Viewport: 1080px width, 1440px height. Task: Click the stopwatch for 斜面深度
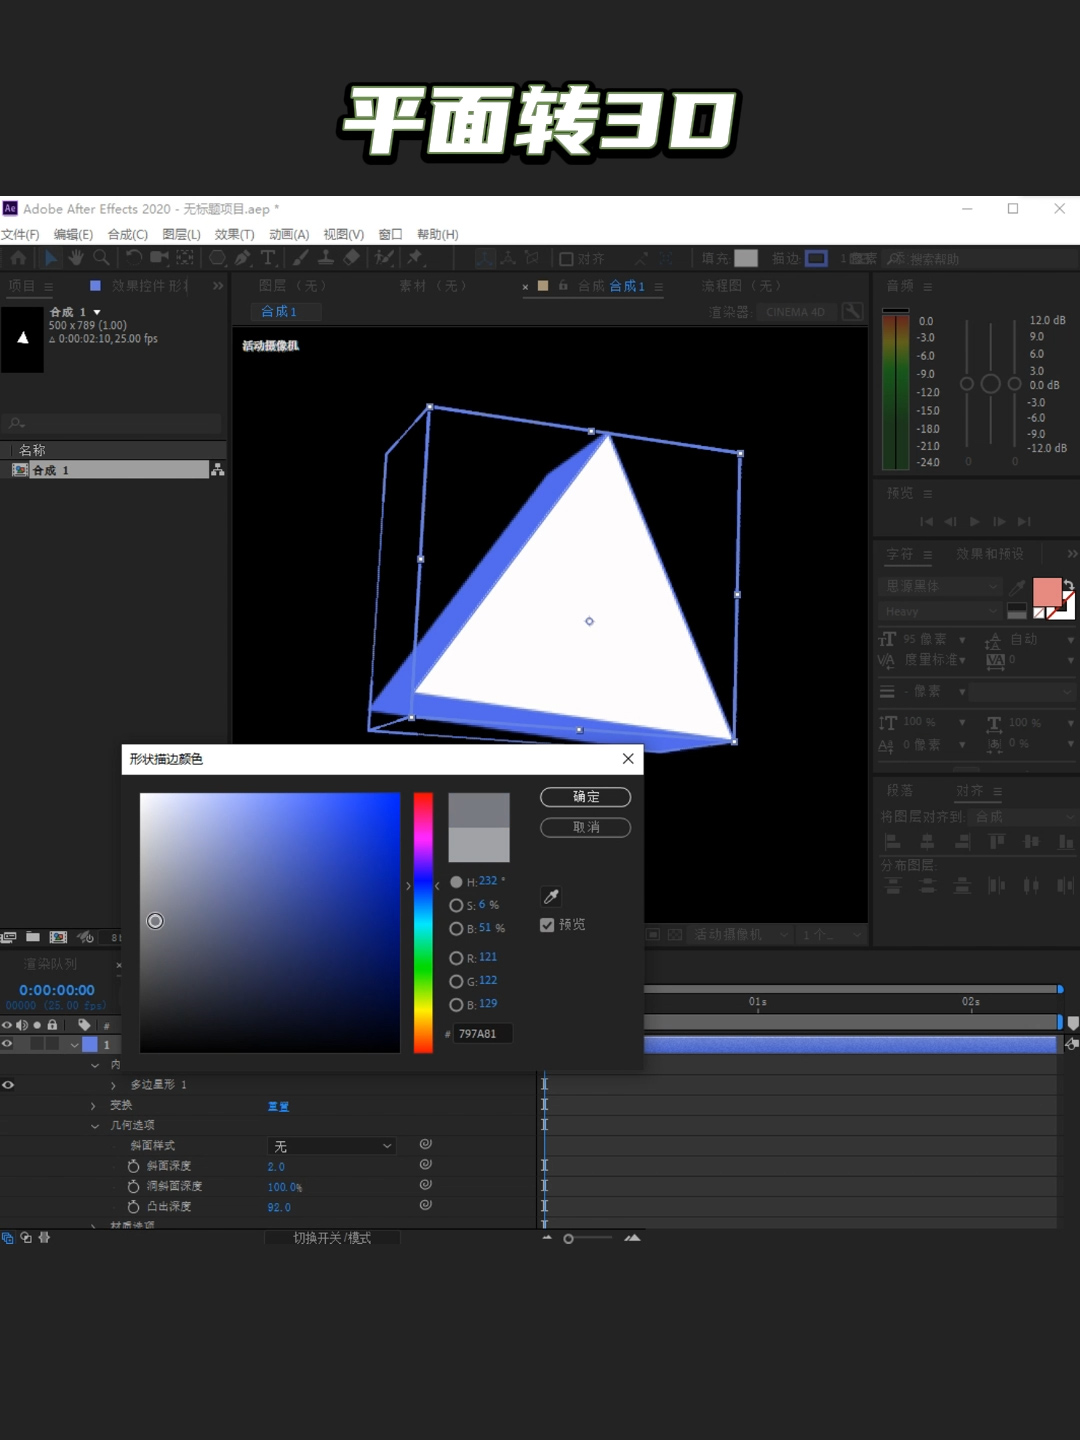(134, 1166)
